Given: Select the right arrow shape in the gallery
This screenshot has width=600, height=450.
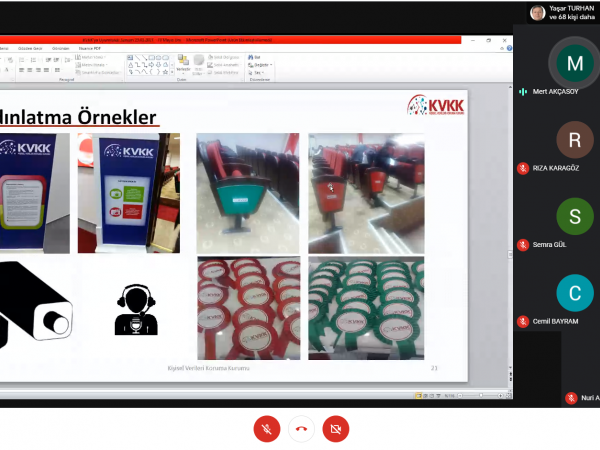Looking at the screenshot, I should click(x=151, y=65).
